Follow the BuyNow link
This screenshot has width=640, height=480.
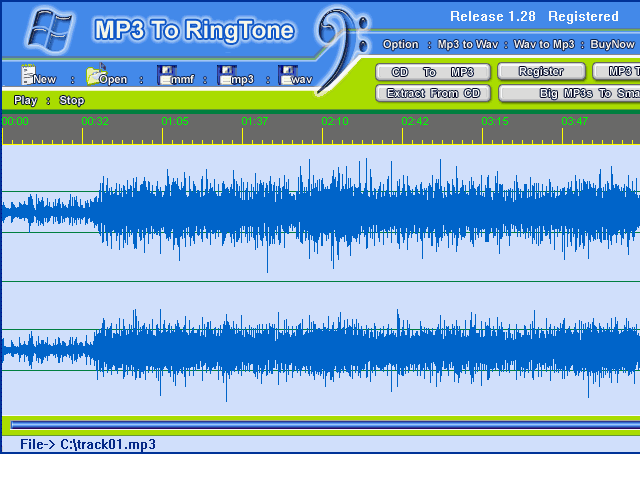tap(612, 44)
